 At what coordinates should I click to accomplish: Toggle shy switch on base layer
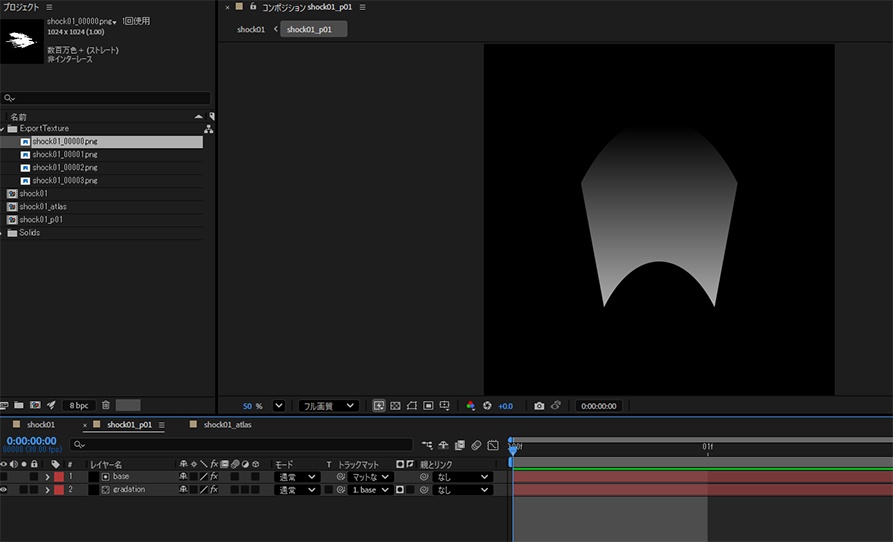(x=183, y=477)
